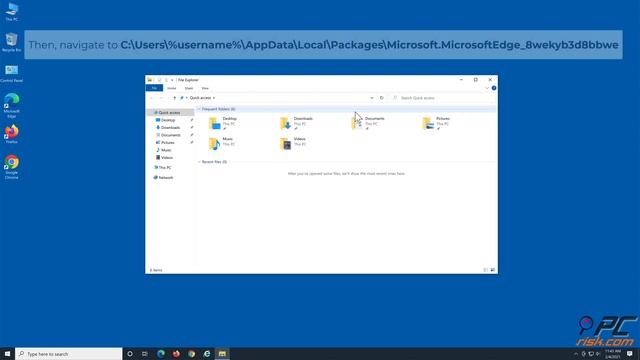Click the Forward navigation arrow

tap(160, 98)
